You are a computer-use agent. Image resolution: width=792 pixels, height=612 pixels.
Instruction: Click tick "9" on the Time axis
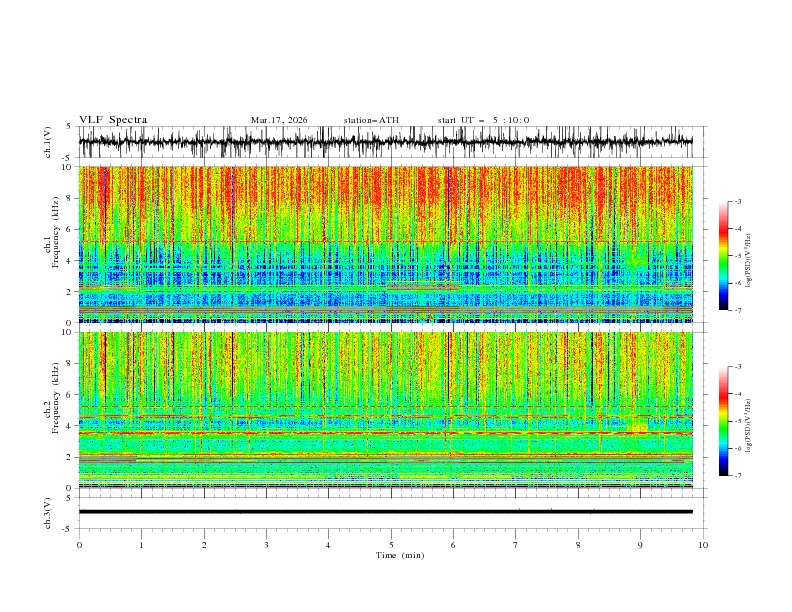pos(640,545)
